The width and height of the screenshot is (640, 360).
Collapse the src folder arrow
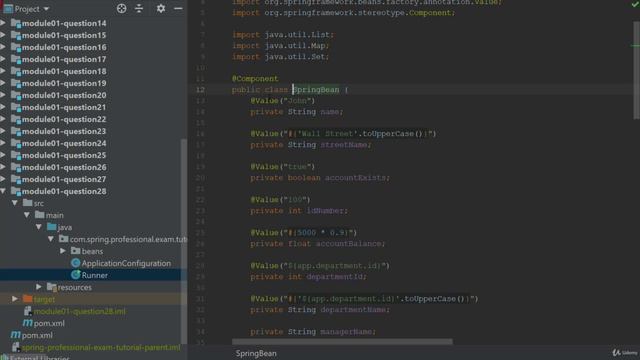[15, 203]
